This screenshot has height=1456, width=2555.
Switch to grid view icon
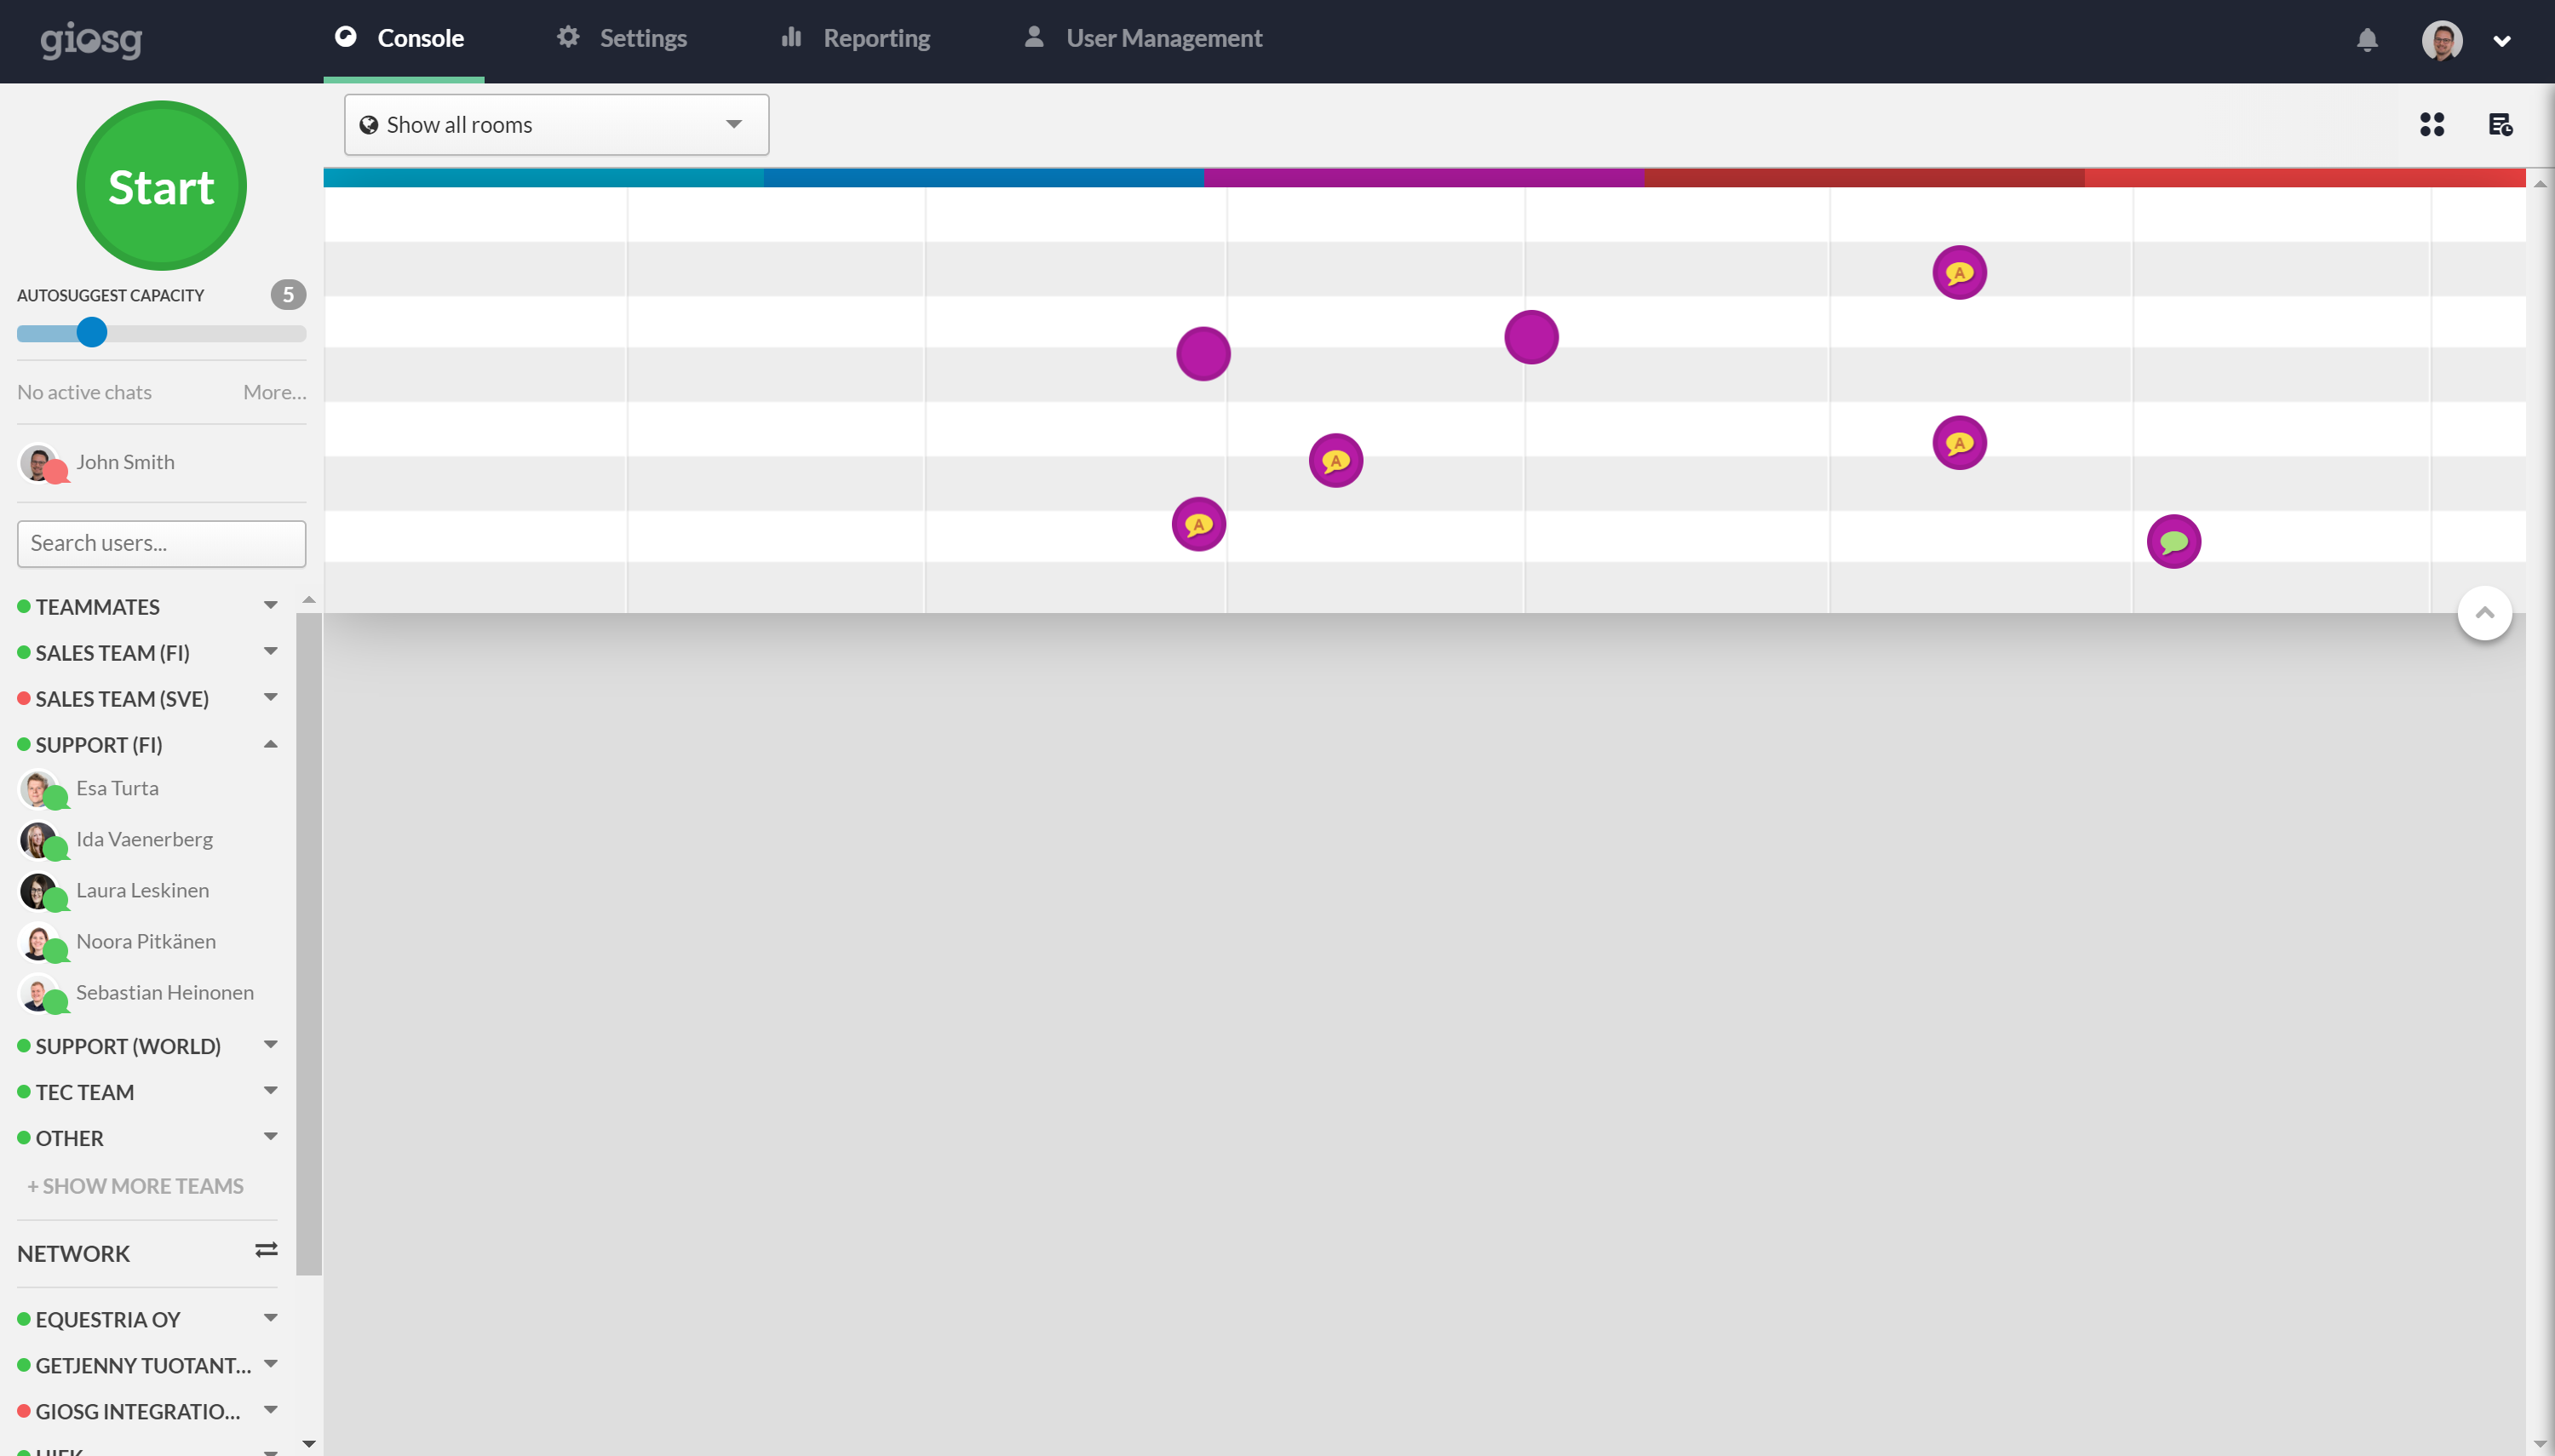pyautogui.click(x=2432, y=124)
